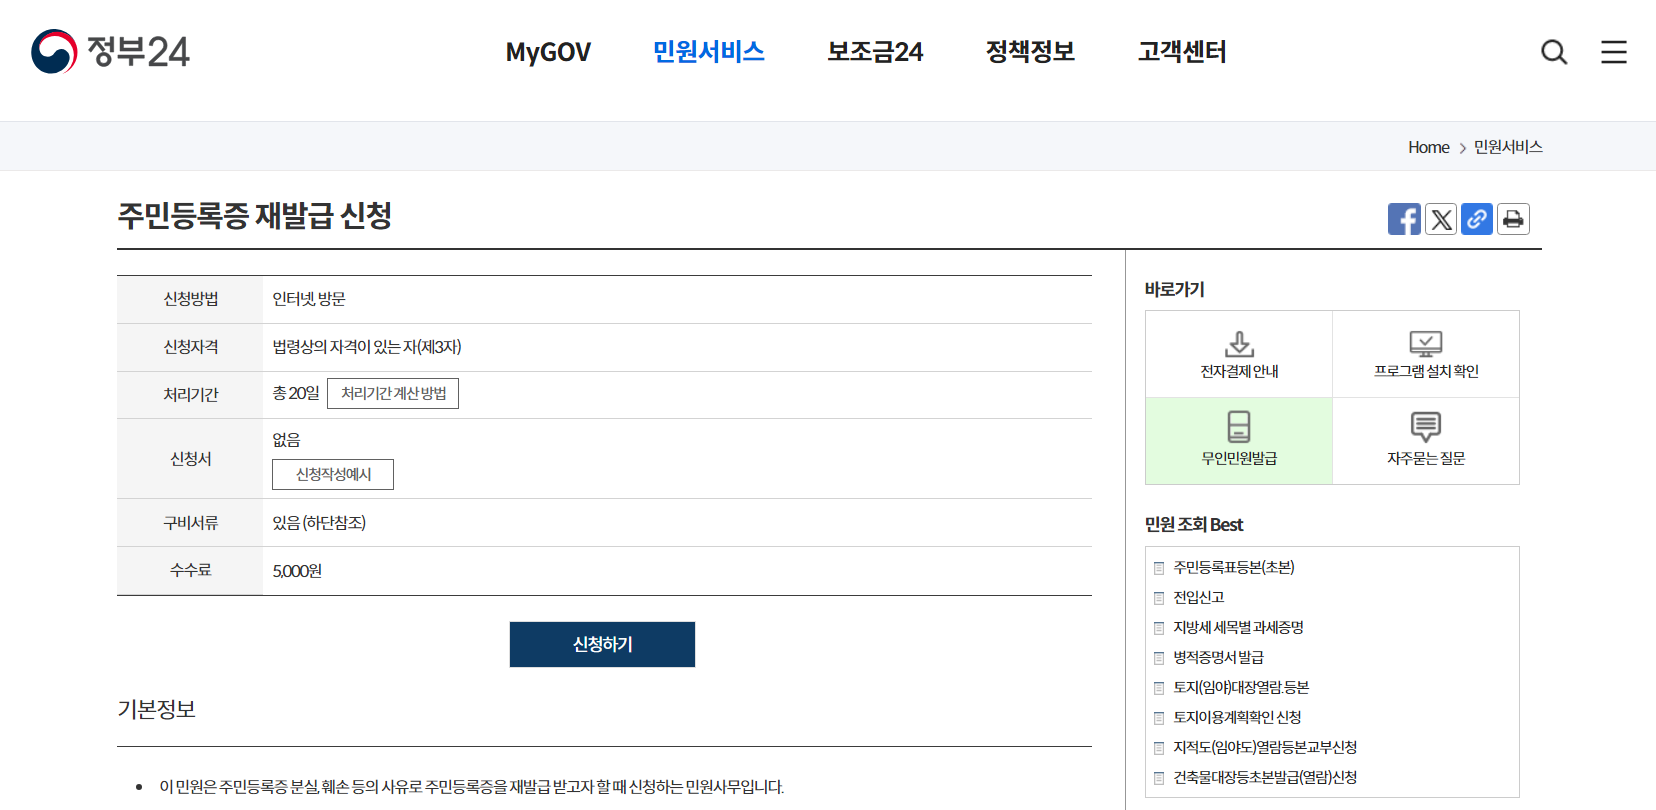Click the 신청서 row label
Screen dimensions: 1656x810
[x=190, y=459]
